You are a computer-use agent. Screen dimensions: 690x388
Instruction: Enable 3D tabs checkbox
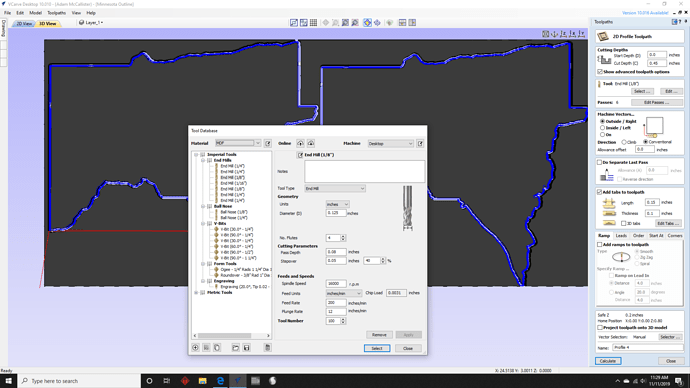624,223
